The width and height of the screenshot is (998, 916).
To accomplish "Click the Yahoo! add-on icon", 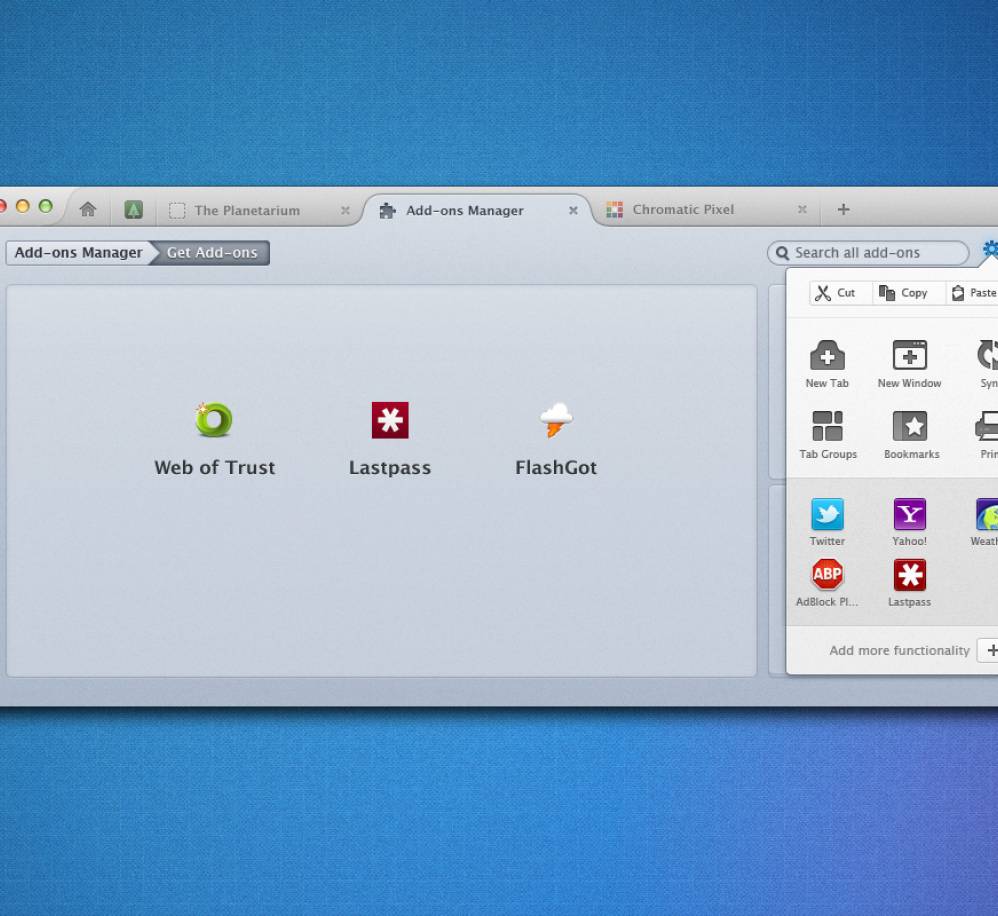I will pyautogui.click(x=909, y=515).
